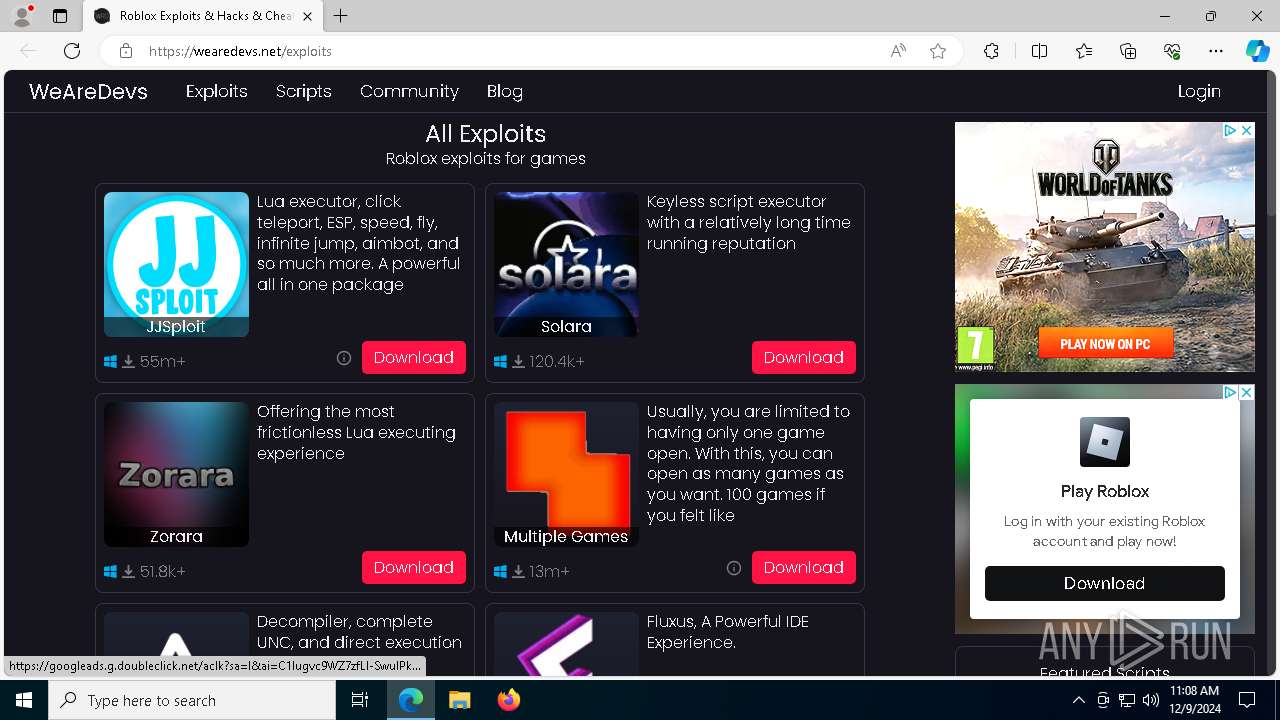Open the Settings and more ellipsis menu
The width and height of the screenshot is (1280, 720).
pyautogui.click(x=1216, y=51)
